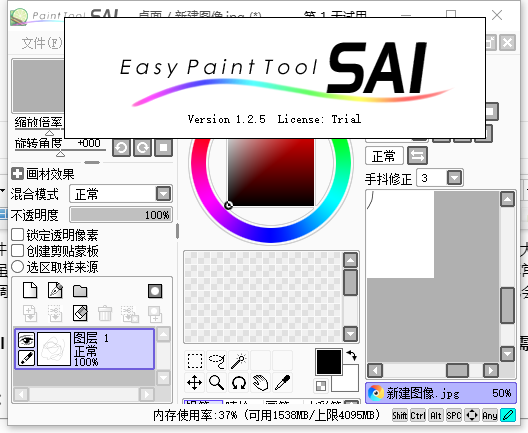Click the black foreground color swatch
Screen dimensions: 528x433
pos(328,362)
